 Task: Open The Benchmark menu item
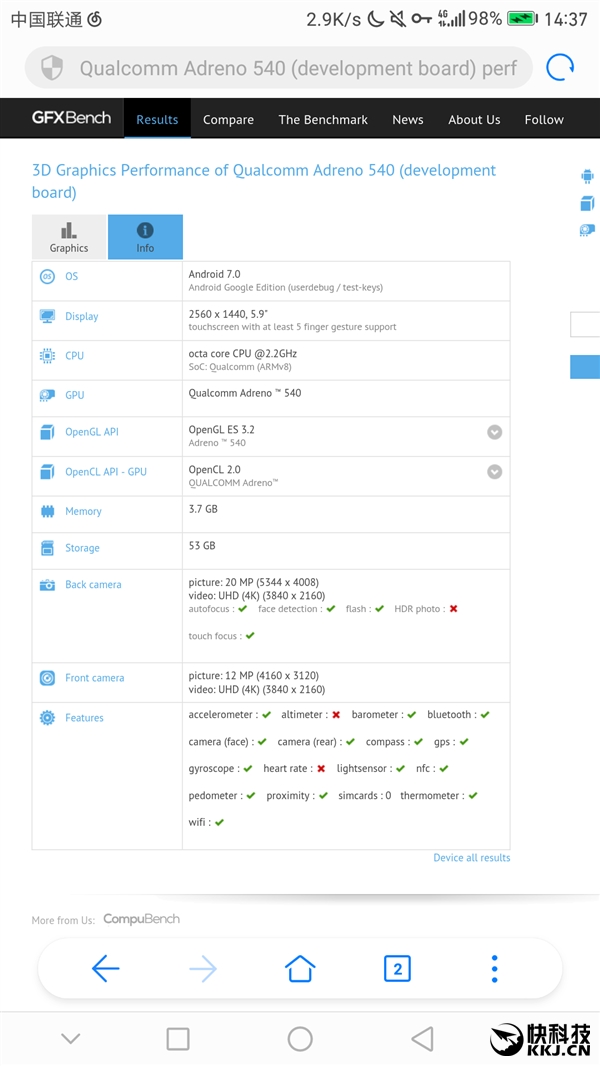point(323,119)
